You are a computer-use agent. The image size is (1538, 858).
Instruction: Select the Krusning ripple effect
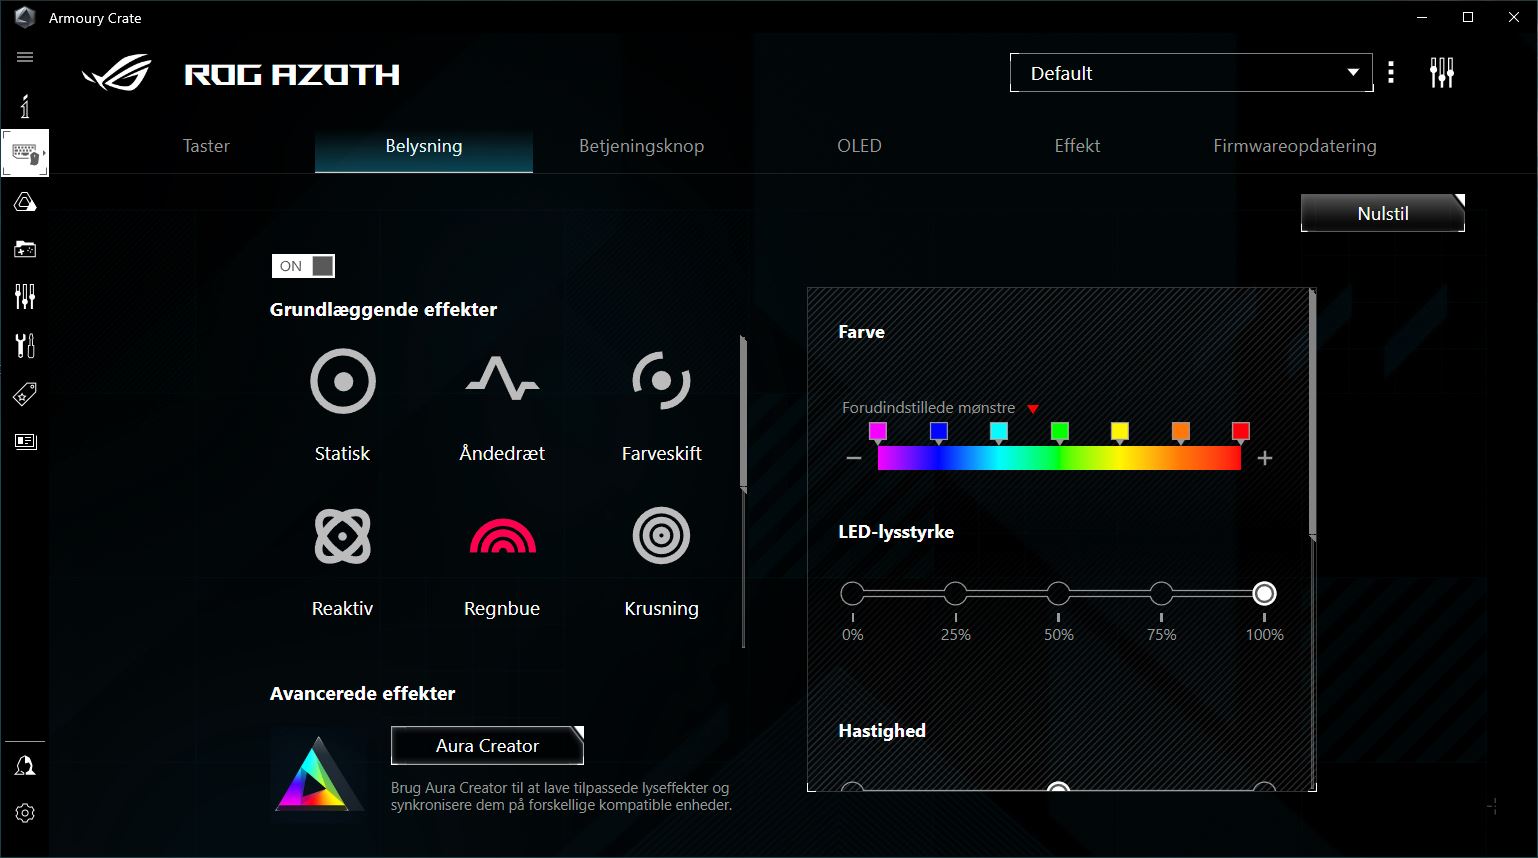click(661, 561)
